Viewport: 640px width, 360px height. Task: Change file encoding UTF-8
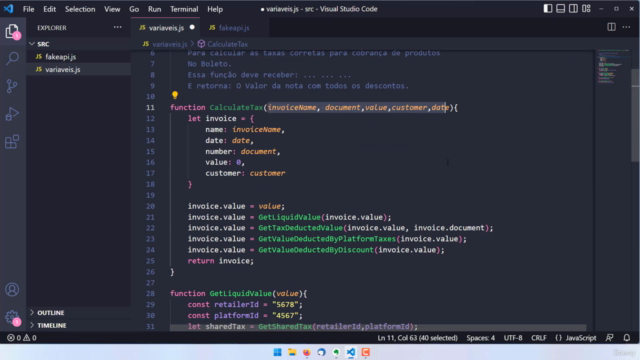513,338
